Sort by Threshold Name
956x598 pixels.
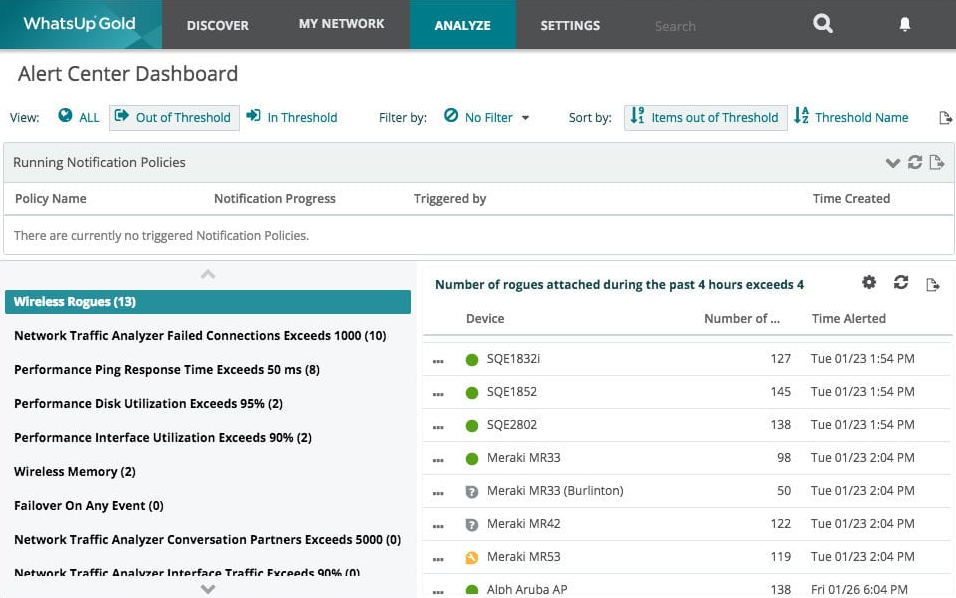(851, 117)
